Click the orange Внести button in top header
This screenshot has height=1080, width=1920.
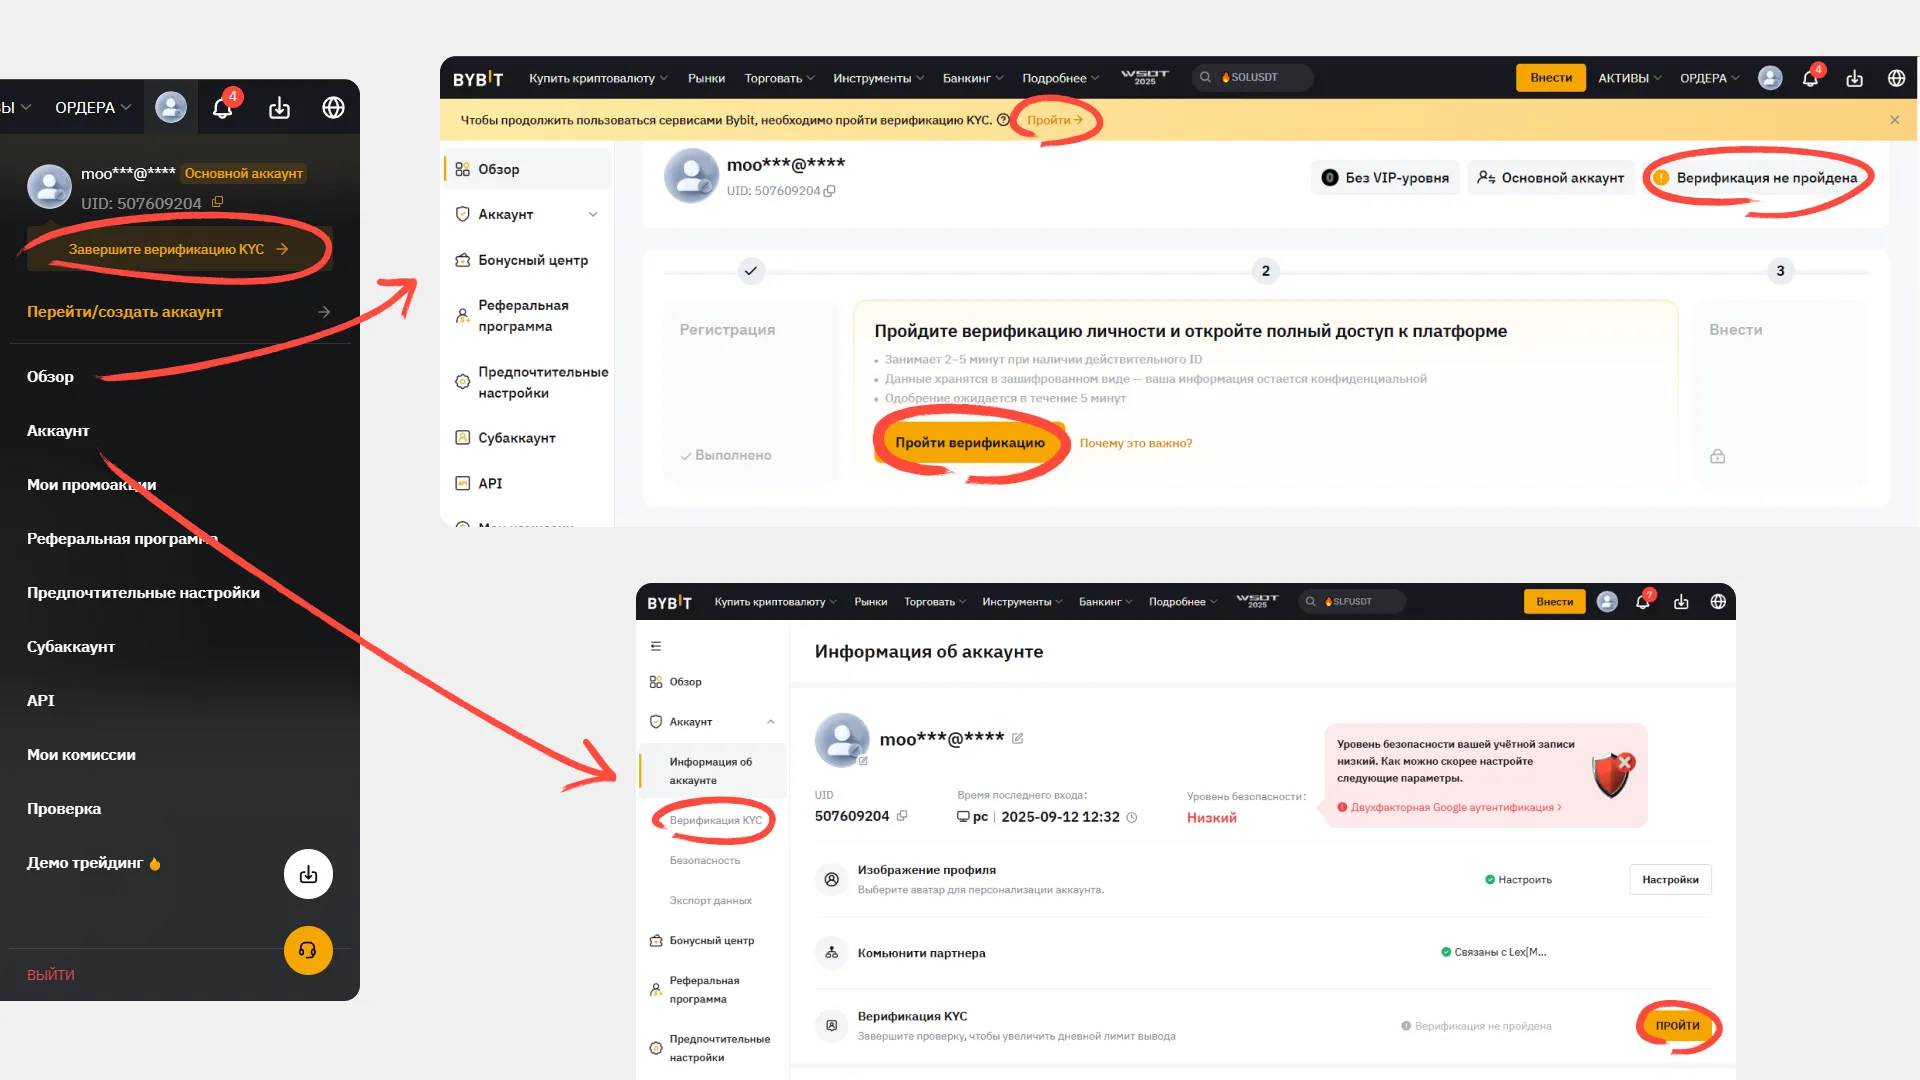coord(1550,78)
